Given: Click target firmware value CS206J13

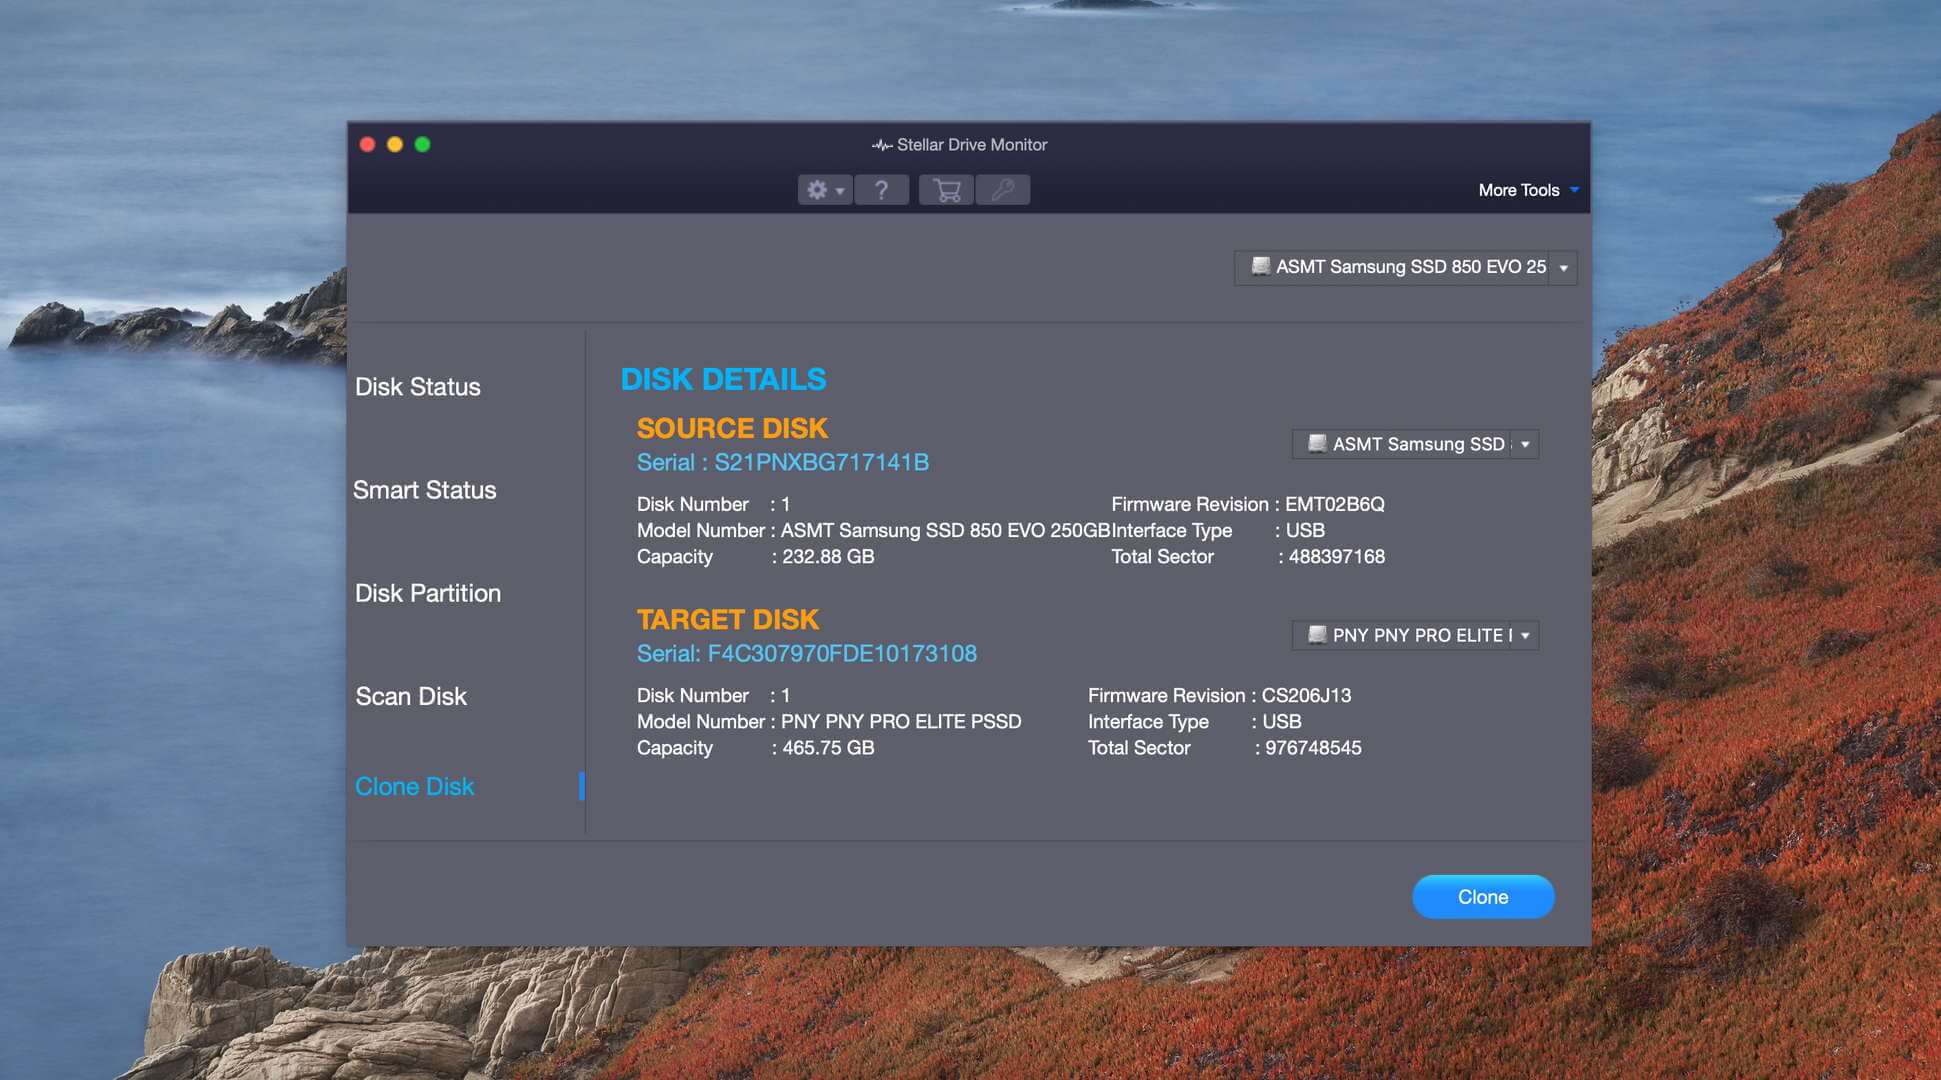Looking at the screenshot, I should coord(1306,695).
